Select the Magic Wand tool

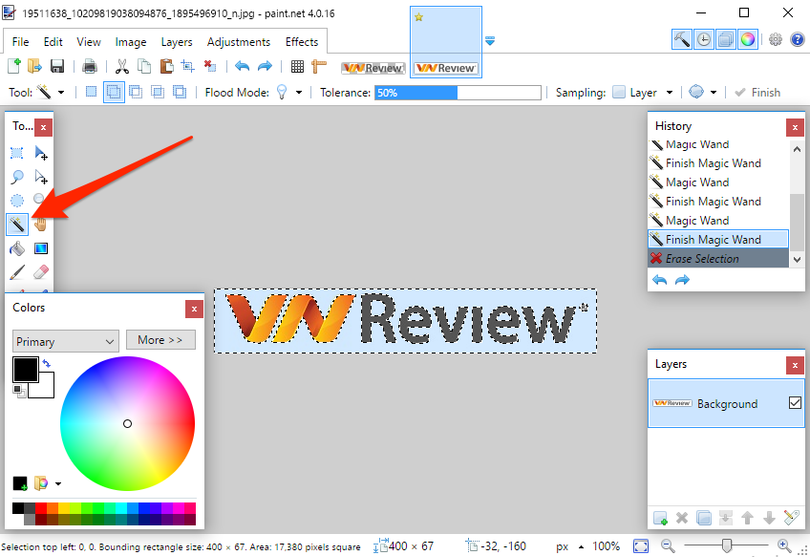coord(17,223)
